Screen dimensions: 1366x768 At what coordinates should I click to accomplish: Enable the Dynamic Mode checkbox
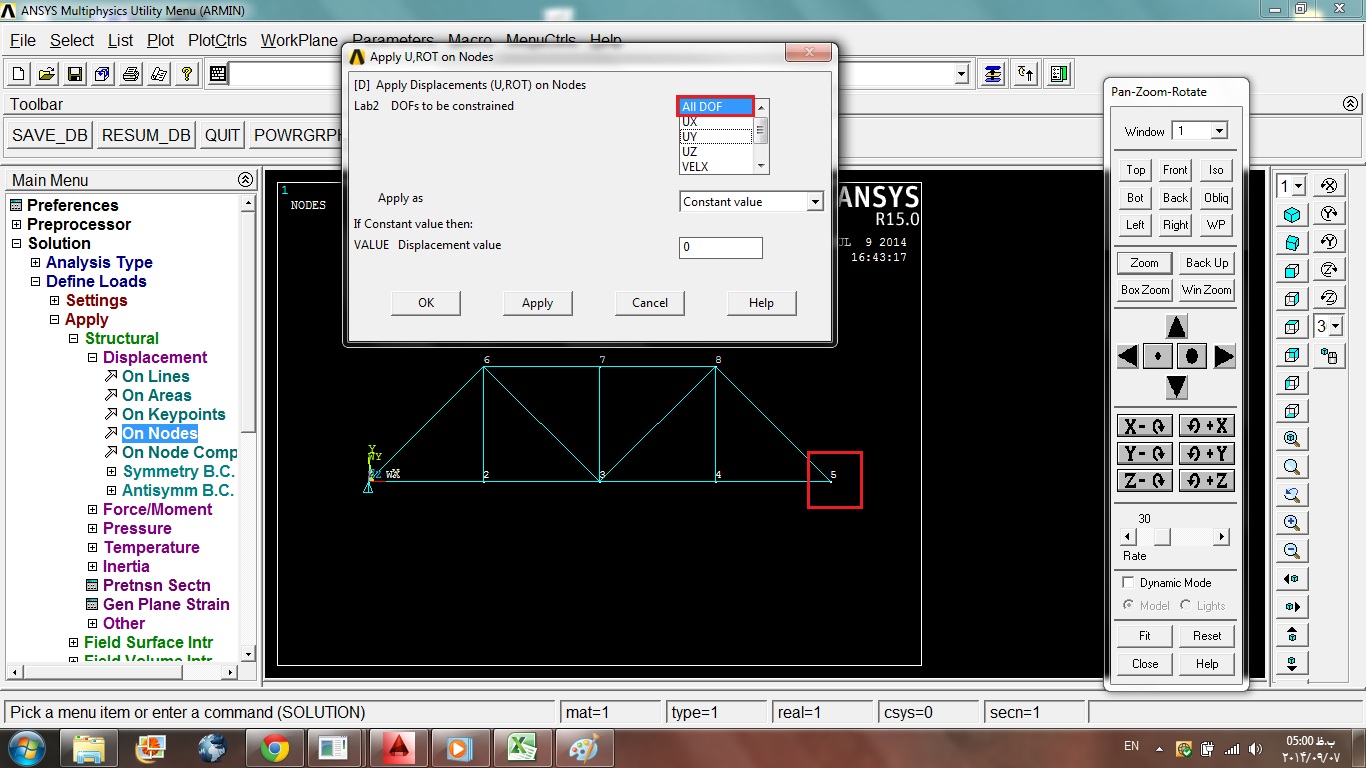pos(1129,582)
